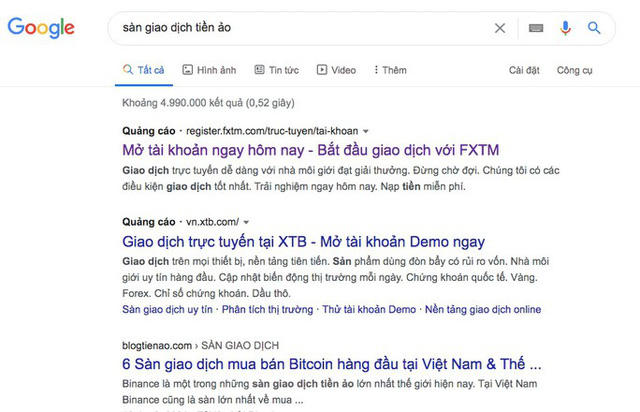Viewport: 640px width, 412px height.
Task: Open the on-screen keyboard icon
Action: click(x=536, y=28)
